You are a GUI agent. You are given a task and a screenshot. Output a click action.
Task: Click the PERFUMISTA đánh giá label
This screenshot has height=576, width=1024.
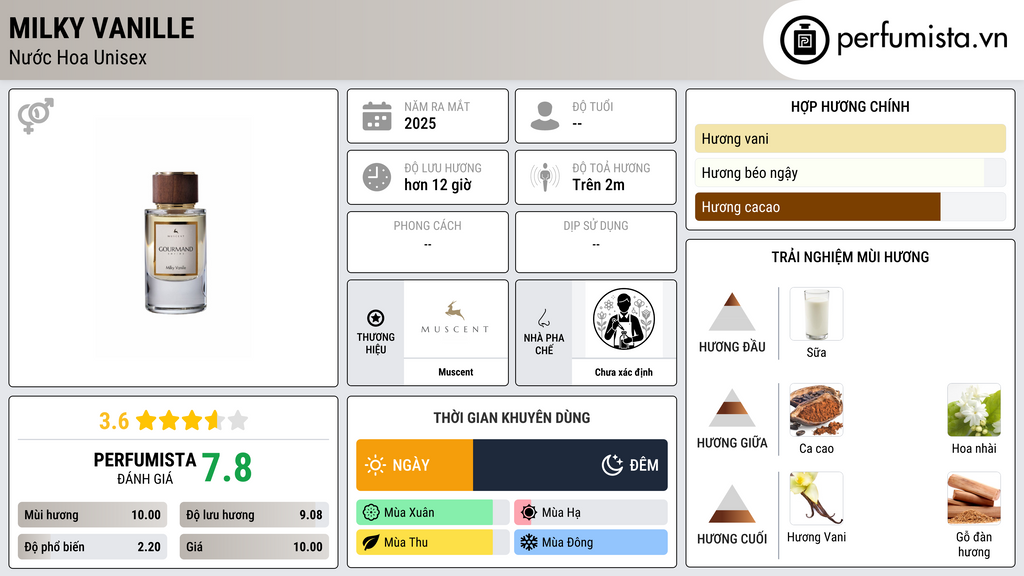145,468
